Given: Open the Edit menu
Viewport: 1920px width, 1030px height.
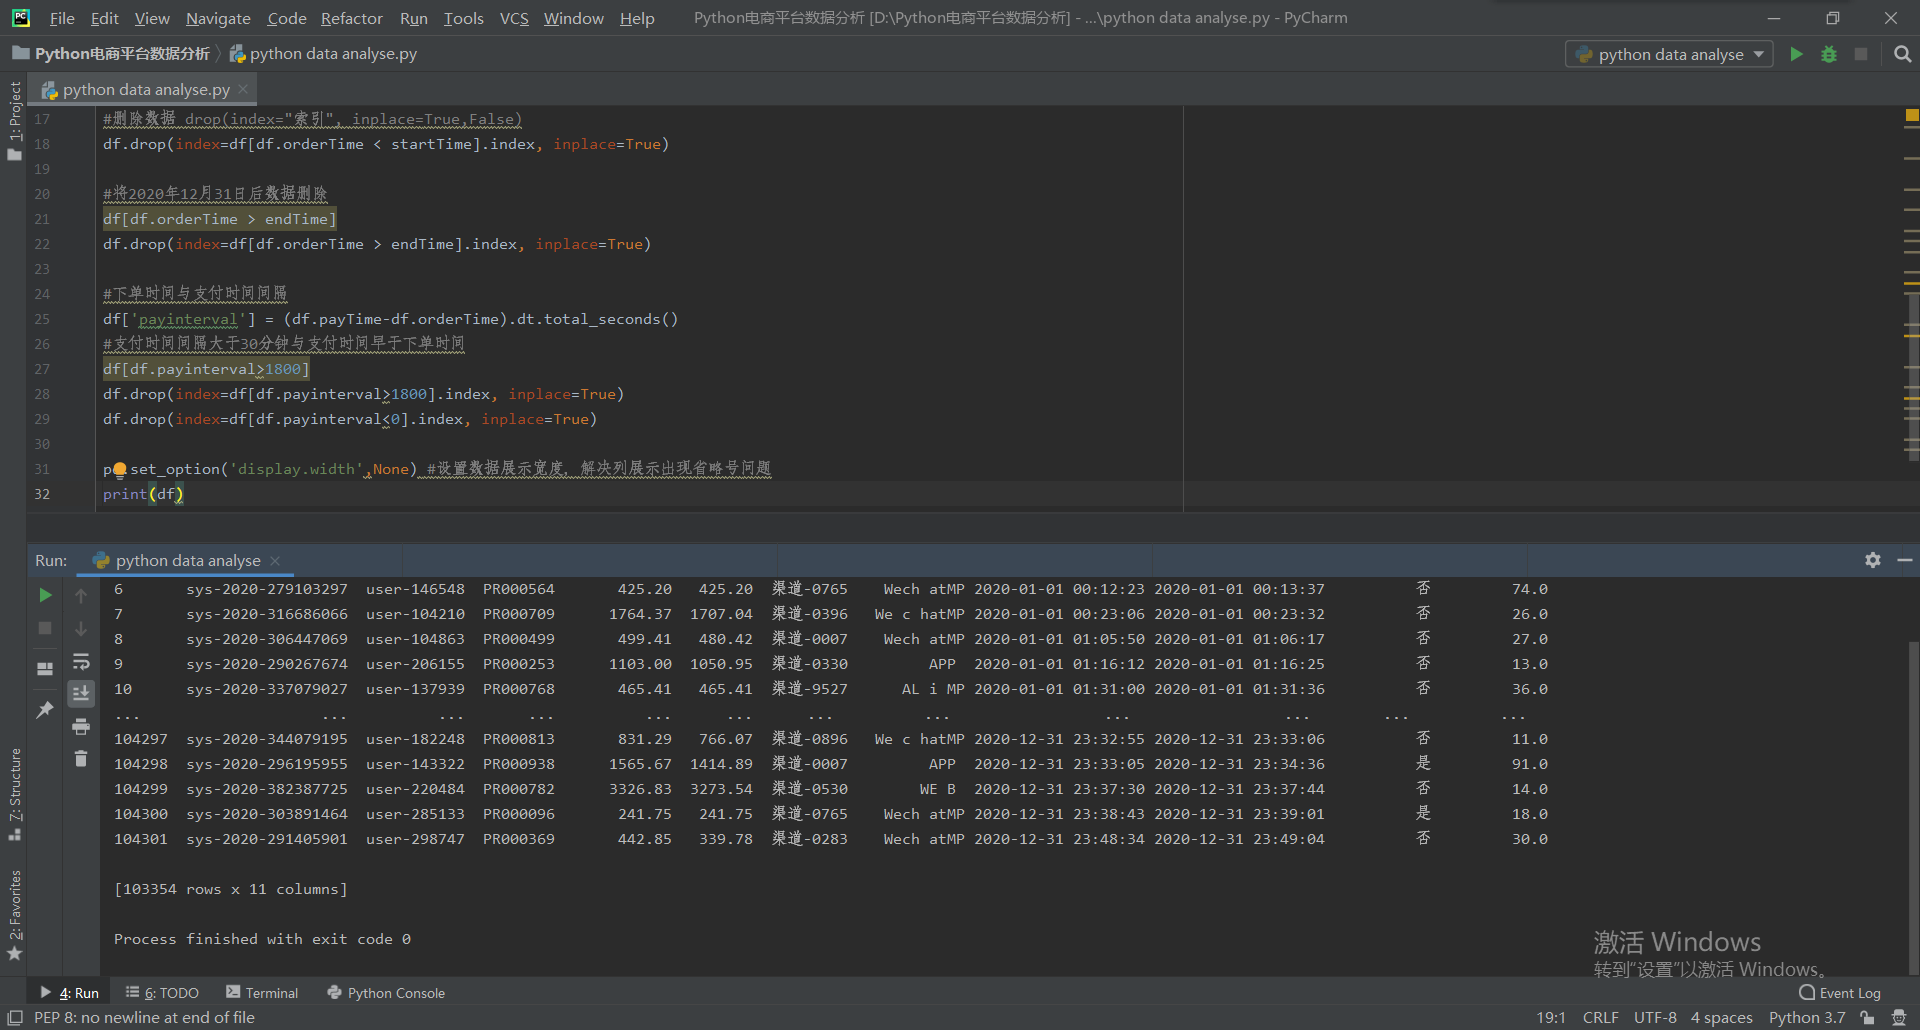Looking at the screenshot, I should [x=104, y=18].
